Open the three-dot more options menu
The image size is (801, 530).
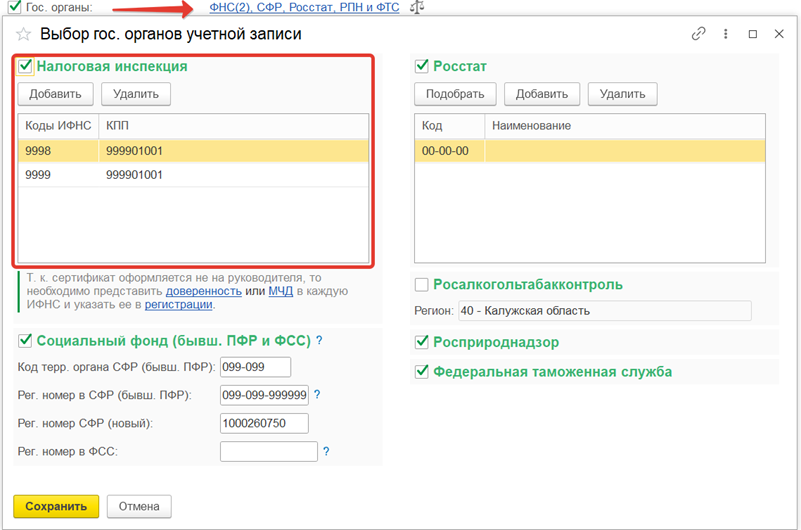[726, 34]
